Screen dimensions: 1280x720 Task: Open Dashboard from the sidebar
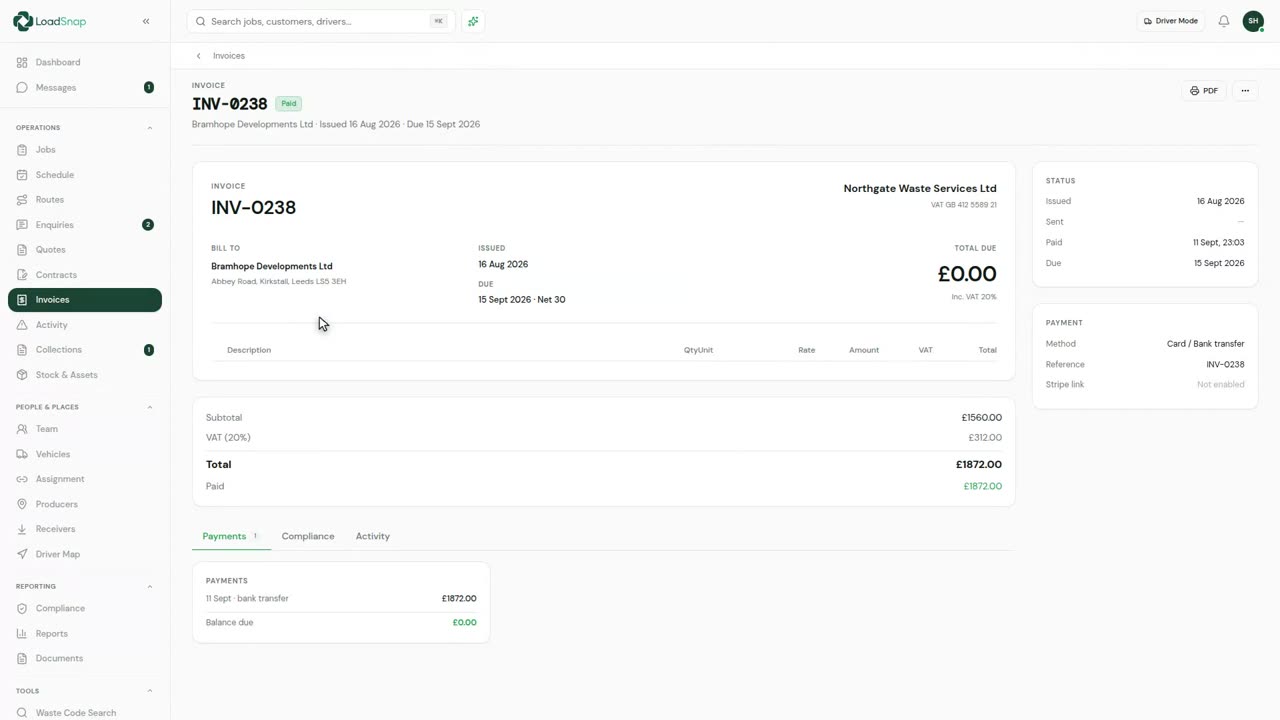[x=85, y=62]
